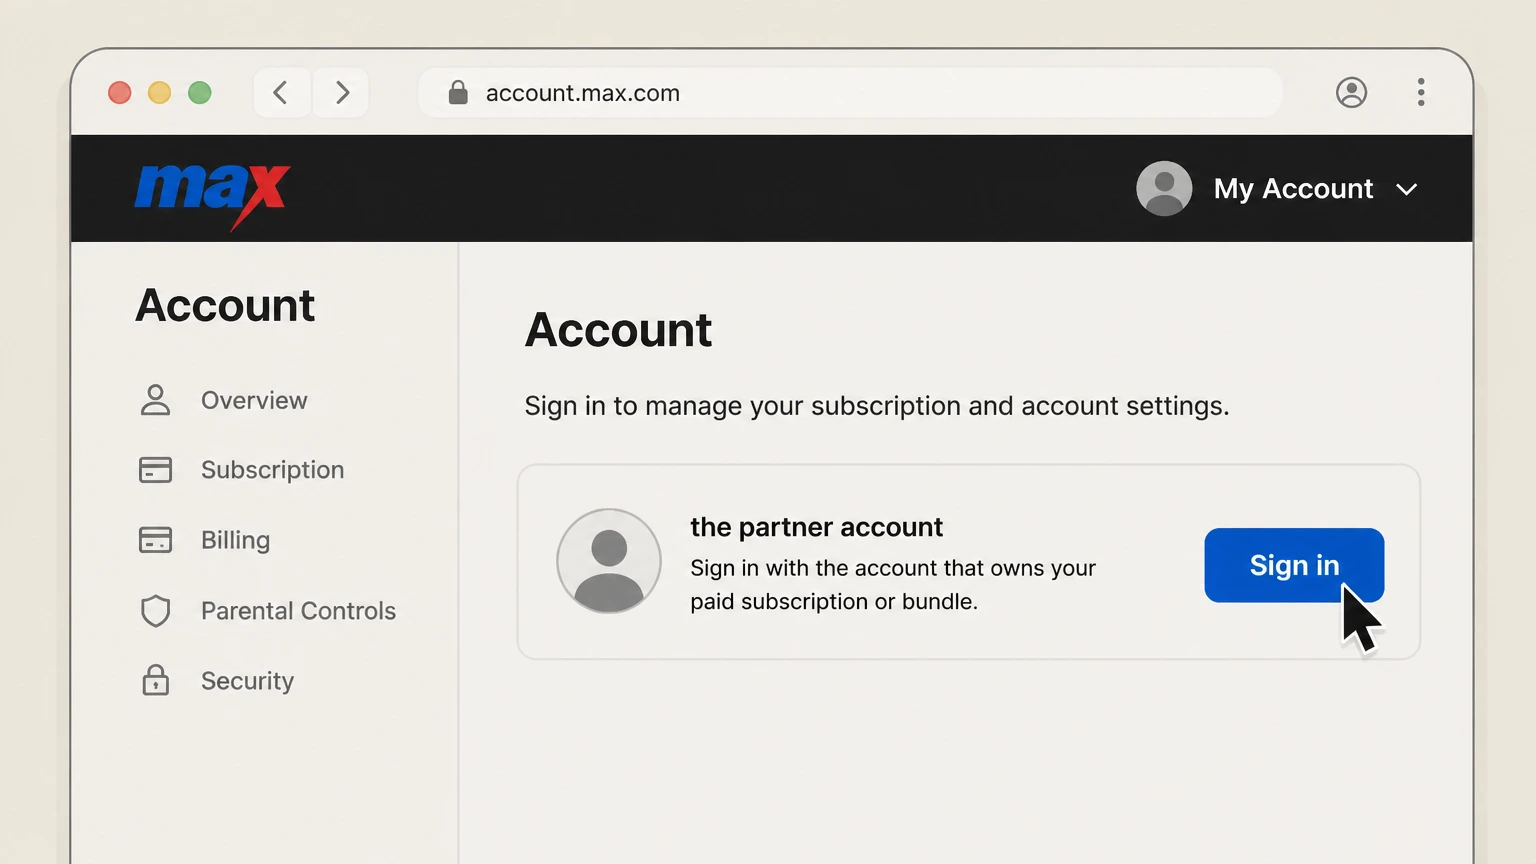Open the My Account menu label
1536x864 pixels.
click(x=1293, y=189)
